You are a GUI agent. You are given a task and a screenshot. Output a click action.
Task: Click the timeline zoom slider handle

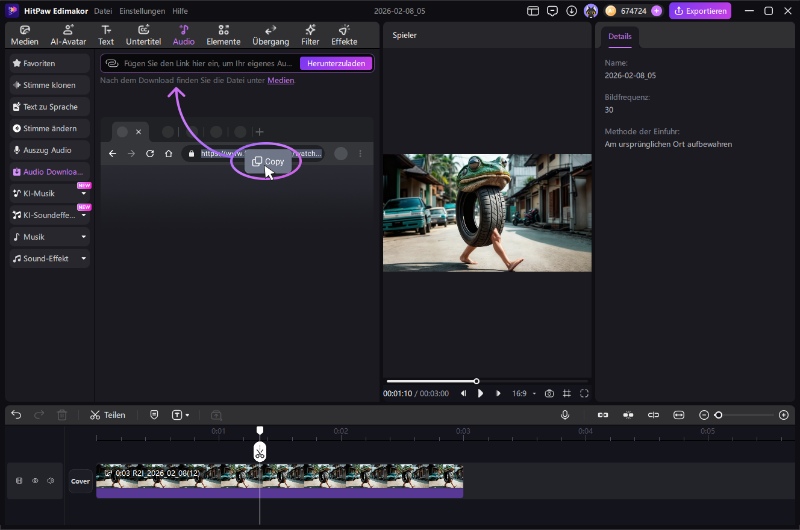[718, 414]
